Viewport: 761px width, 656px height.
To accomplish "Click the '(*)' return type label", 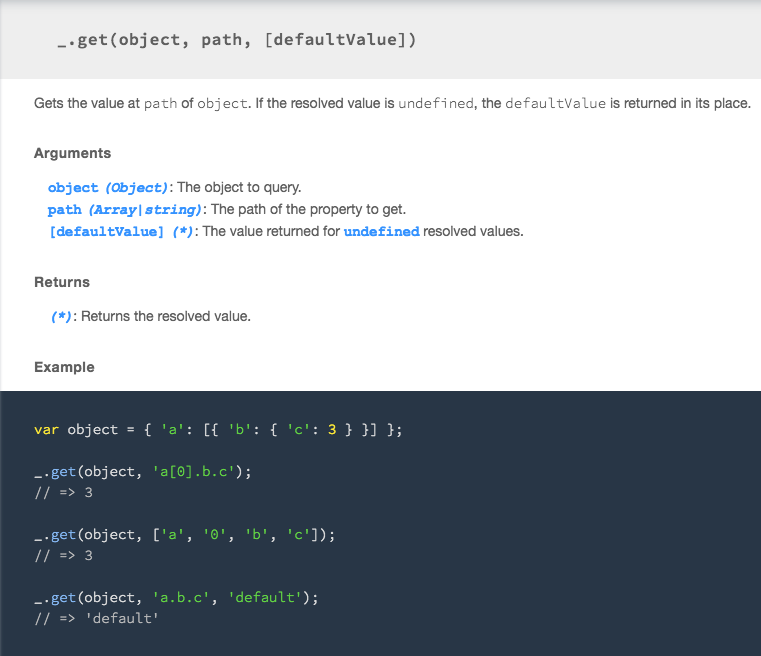I will pyautogui.click(x=61, y=317).
